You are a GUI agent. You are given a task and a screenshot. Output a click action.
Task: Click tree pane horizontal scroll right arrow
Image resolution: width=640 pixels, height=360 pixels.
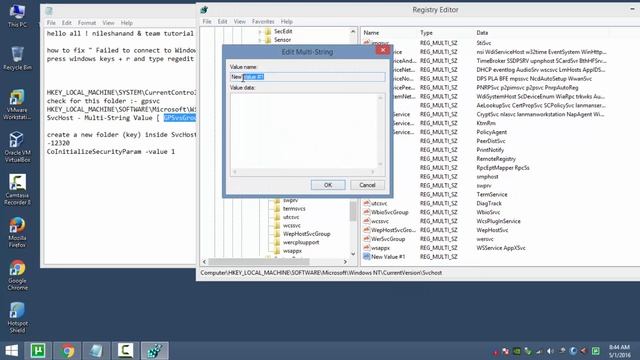coord(345,262)
